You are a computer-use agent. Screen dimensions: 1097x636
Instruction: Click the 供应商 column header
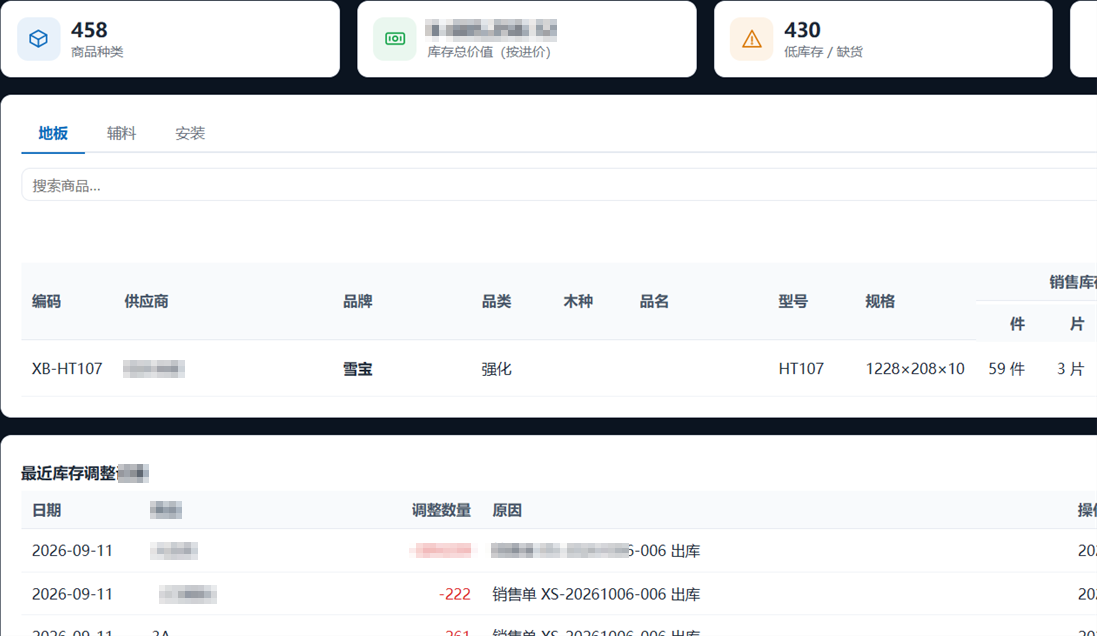146,302
